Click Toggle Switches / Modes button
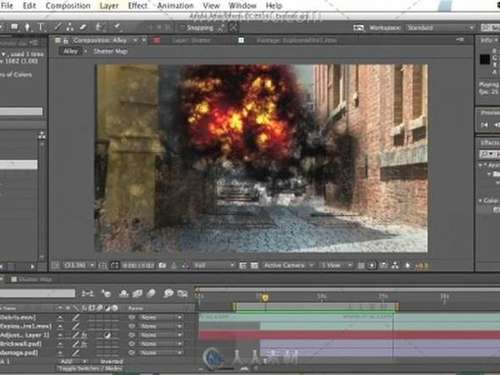Image resolution: width=500 pixels, height=375 pixels. coord(90,368)
